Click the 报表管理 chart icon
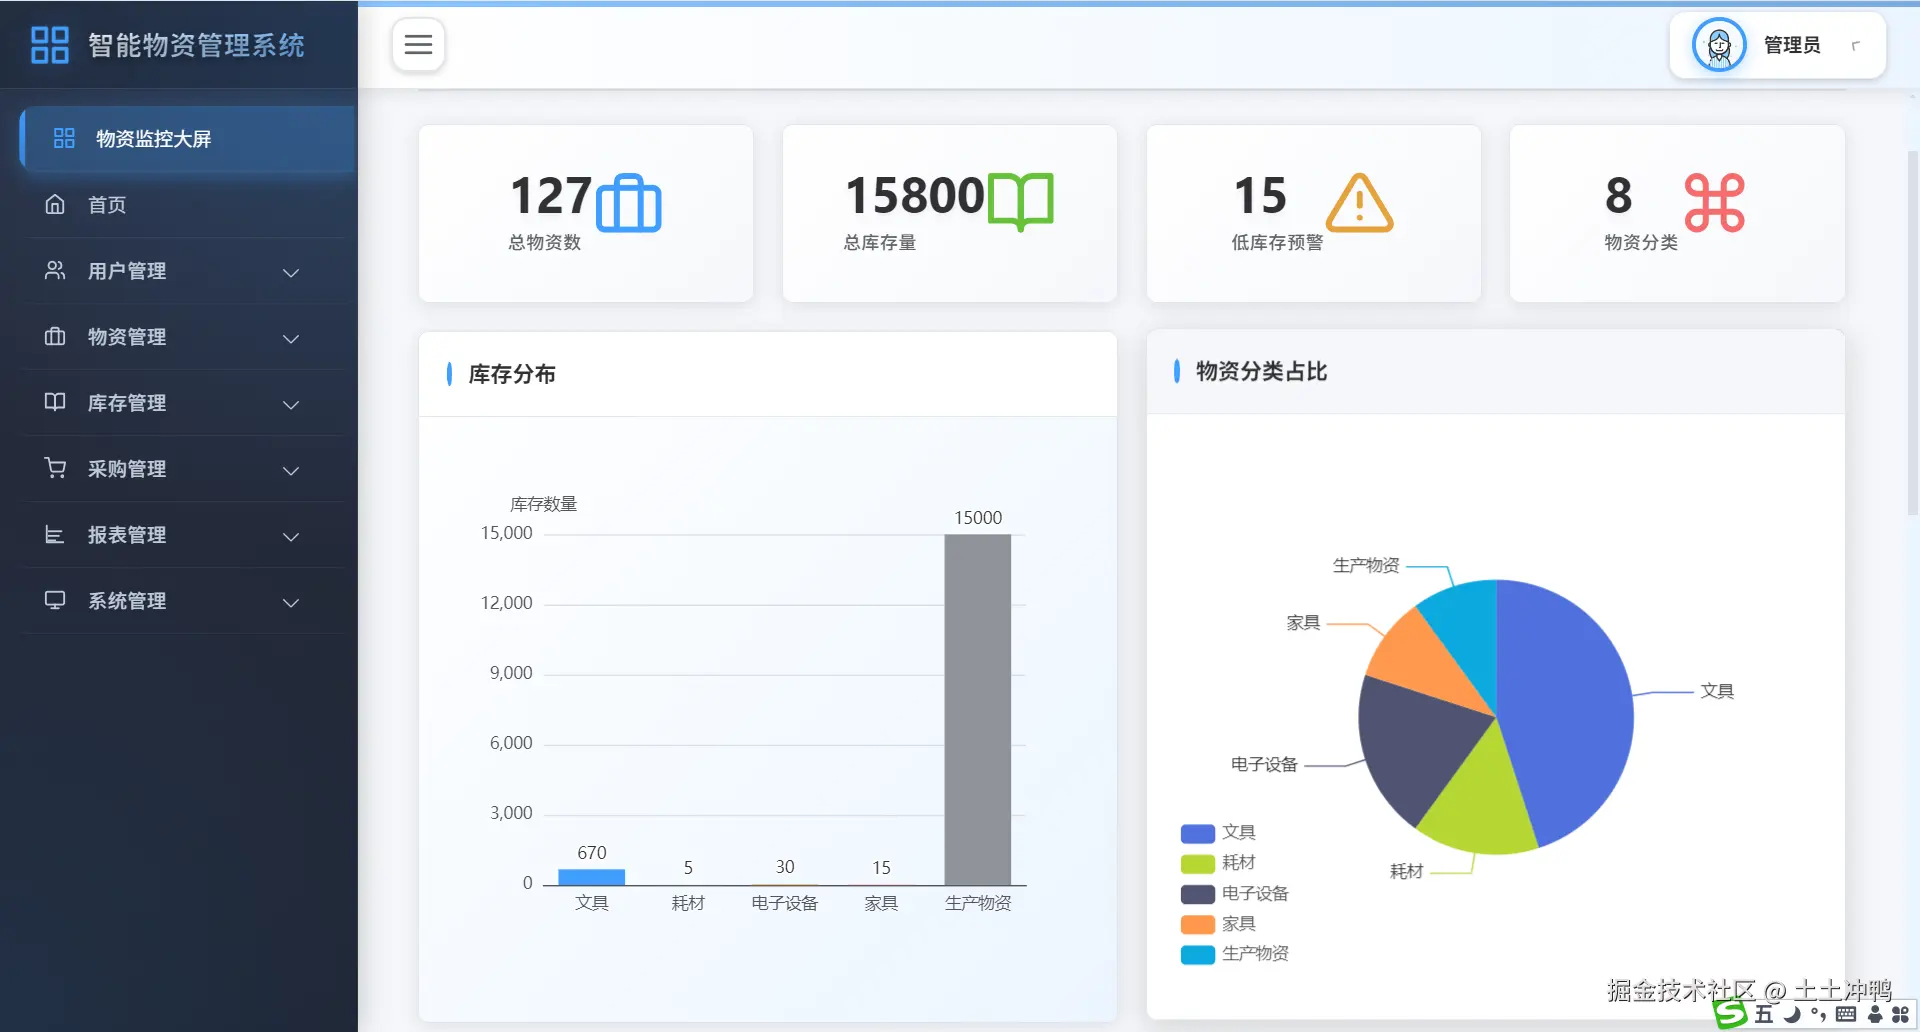 (x=55, y=534)
